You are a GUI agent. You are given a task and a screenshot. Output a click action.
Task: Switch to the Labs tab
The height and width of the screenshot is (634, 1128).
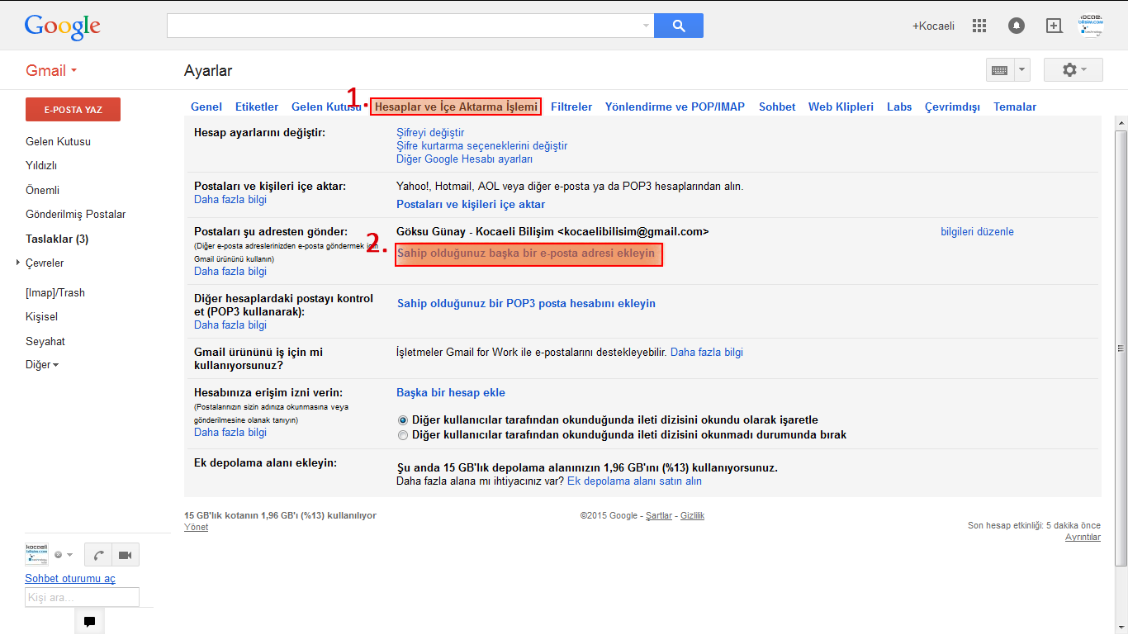pyautogui.click(x=899, y=107)
